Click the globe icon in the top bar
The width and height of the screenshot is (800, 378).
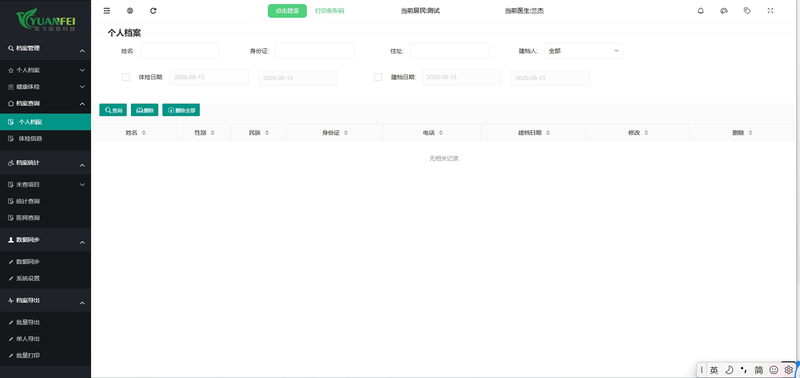click(130, 11)
